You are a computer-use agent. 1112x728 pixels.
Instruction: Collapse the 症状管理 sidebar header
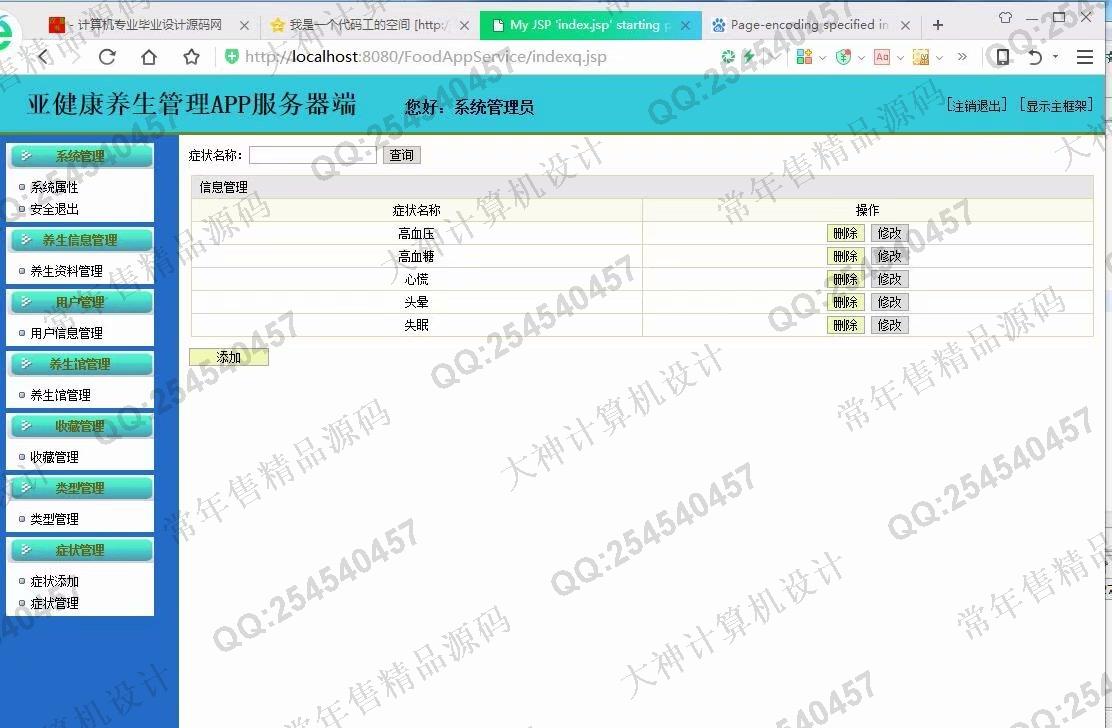tap(80, 550)
